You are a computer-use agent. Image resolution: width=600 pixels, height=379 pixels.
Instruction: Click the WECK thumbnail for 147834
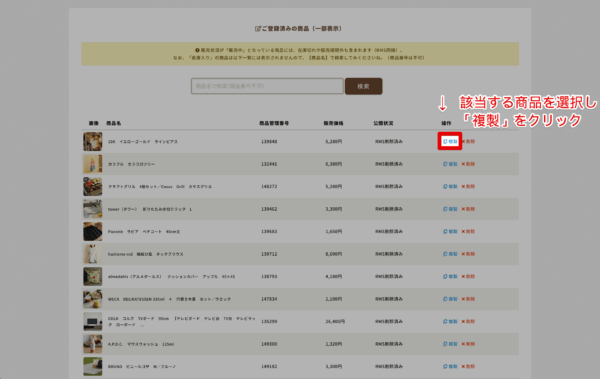pos(93,299)
